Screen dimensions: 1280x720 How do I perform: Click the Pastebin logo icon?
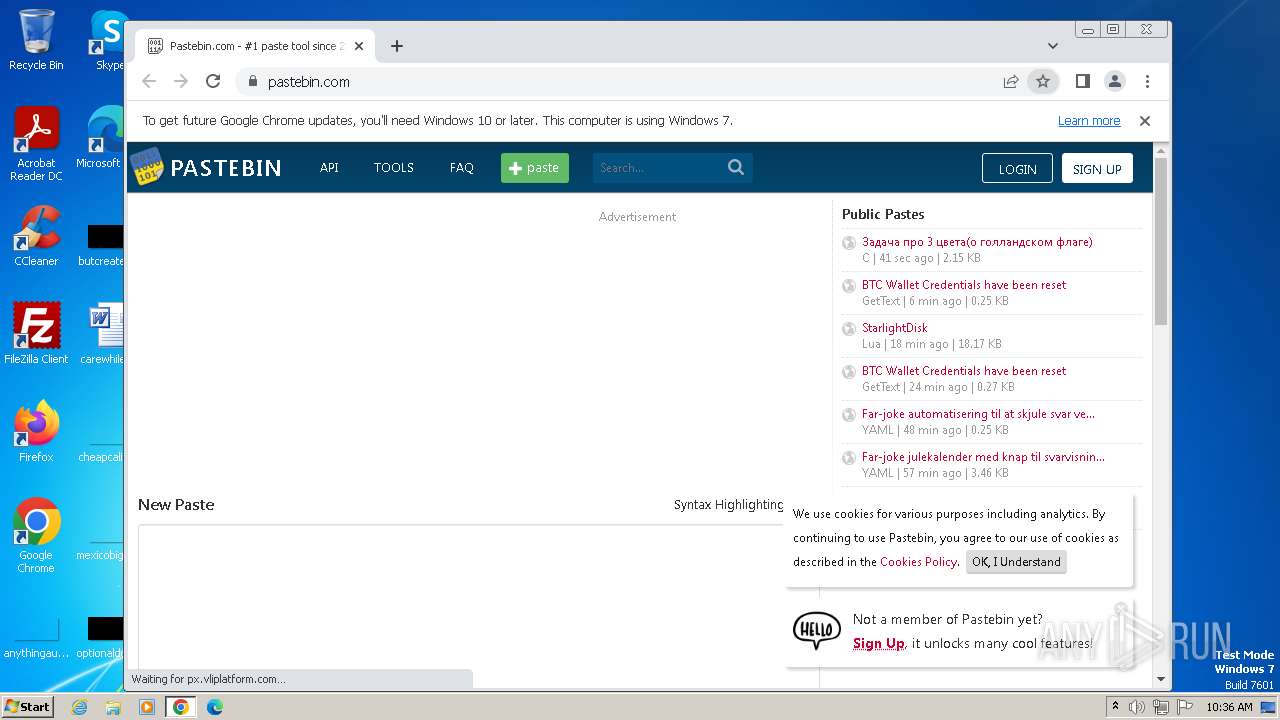[x=147, y=167]
